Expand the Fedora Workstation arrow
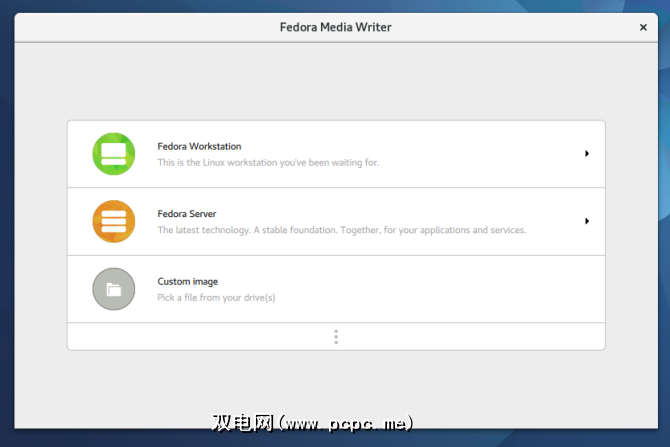Viewport: 670px width, 447px height. 587,153
